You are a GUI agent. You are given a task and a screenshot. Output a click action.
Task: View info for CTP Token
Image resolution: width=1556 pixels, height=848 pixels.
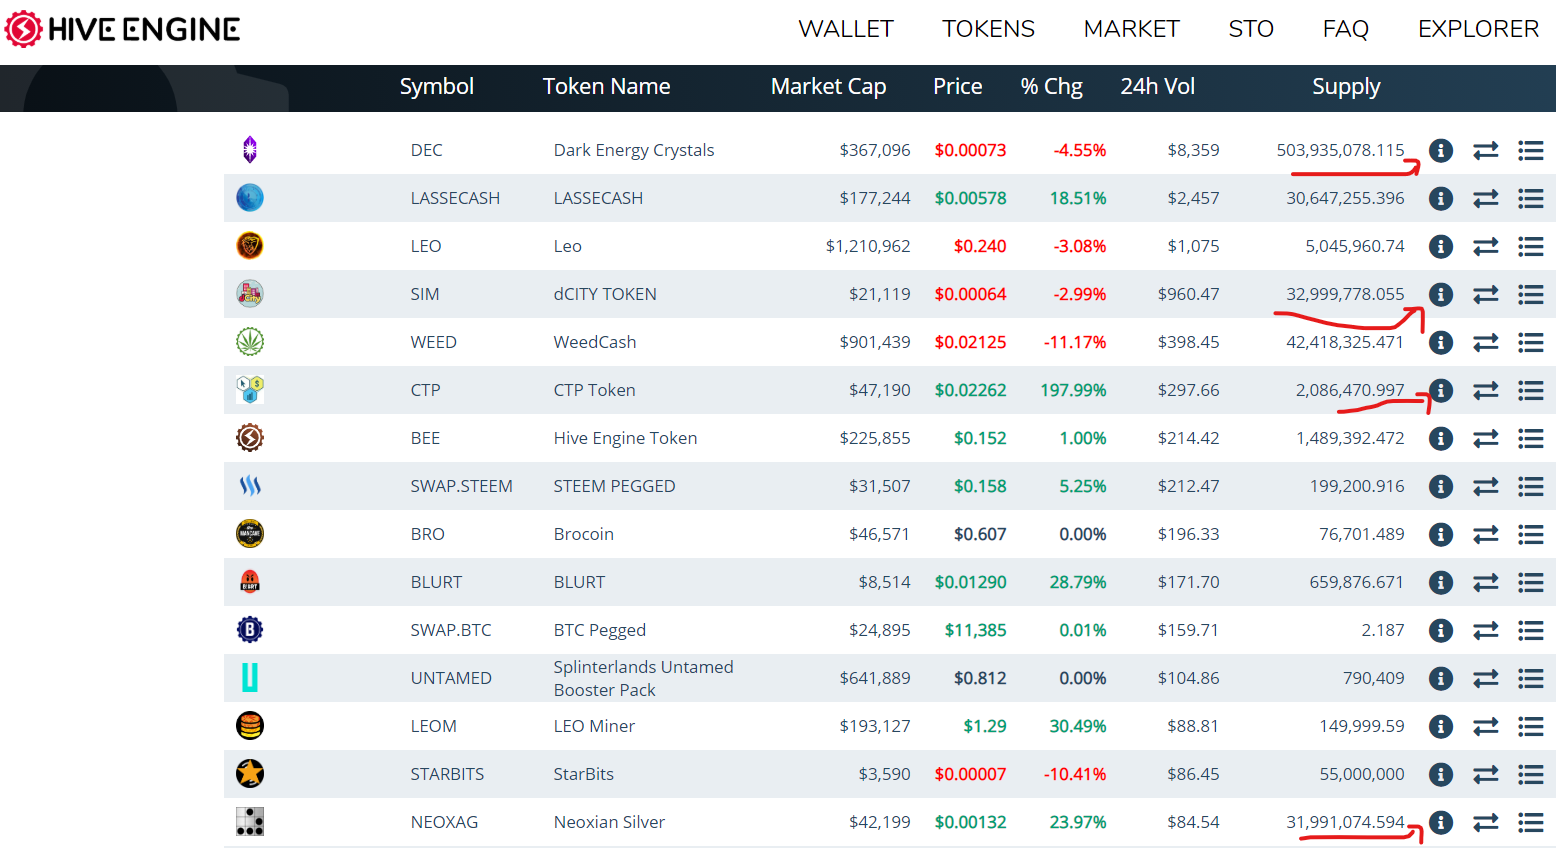click(1440, 390)
